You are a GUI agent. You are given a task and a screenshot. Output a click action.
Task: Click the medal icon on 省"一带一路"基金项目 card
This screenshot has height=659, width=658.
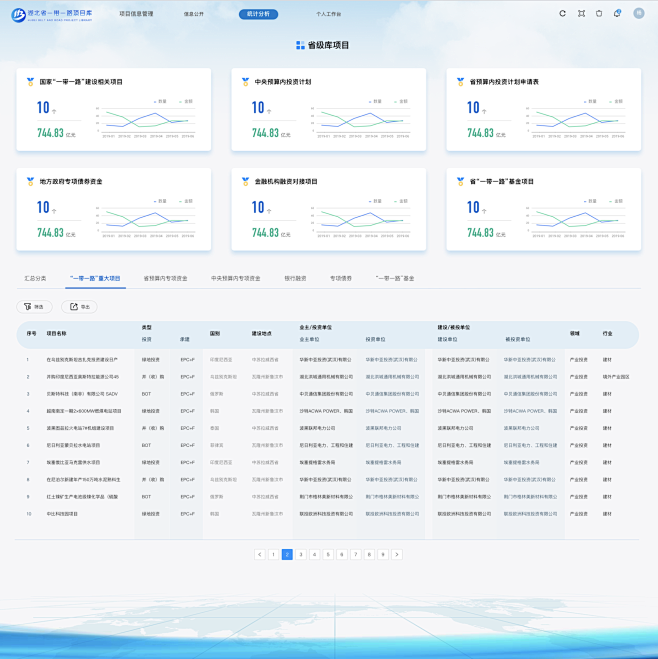click(461, 182)
